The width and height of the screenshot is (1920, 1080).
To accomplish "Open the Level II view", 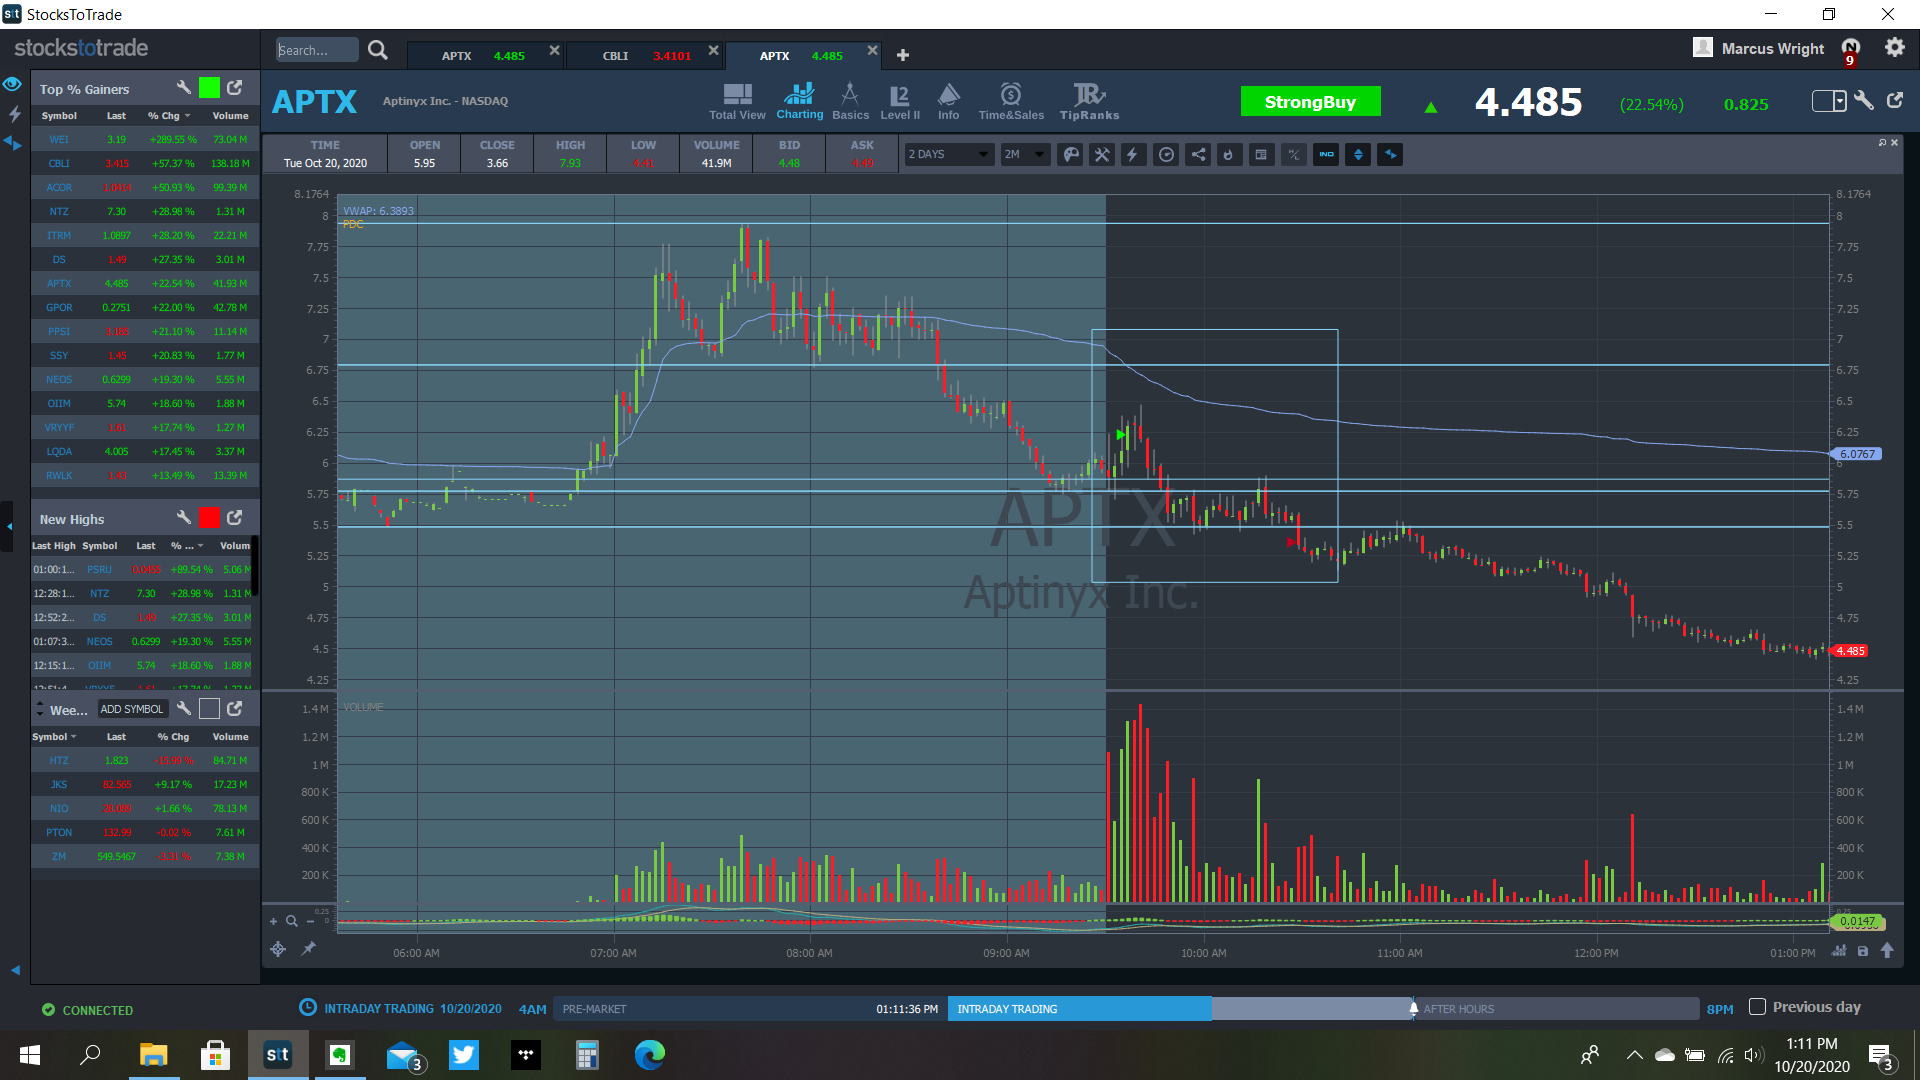I will [x=899, y=101].
